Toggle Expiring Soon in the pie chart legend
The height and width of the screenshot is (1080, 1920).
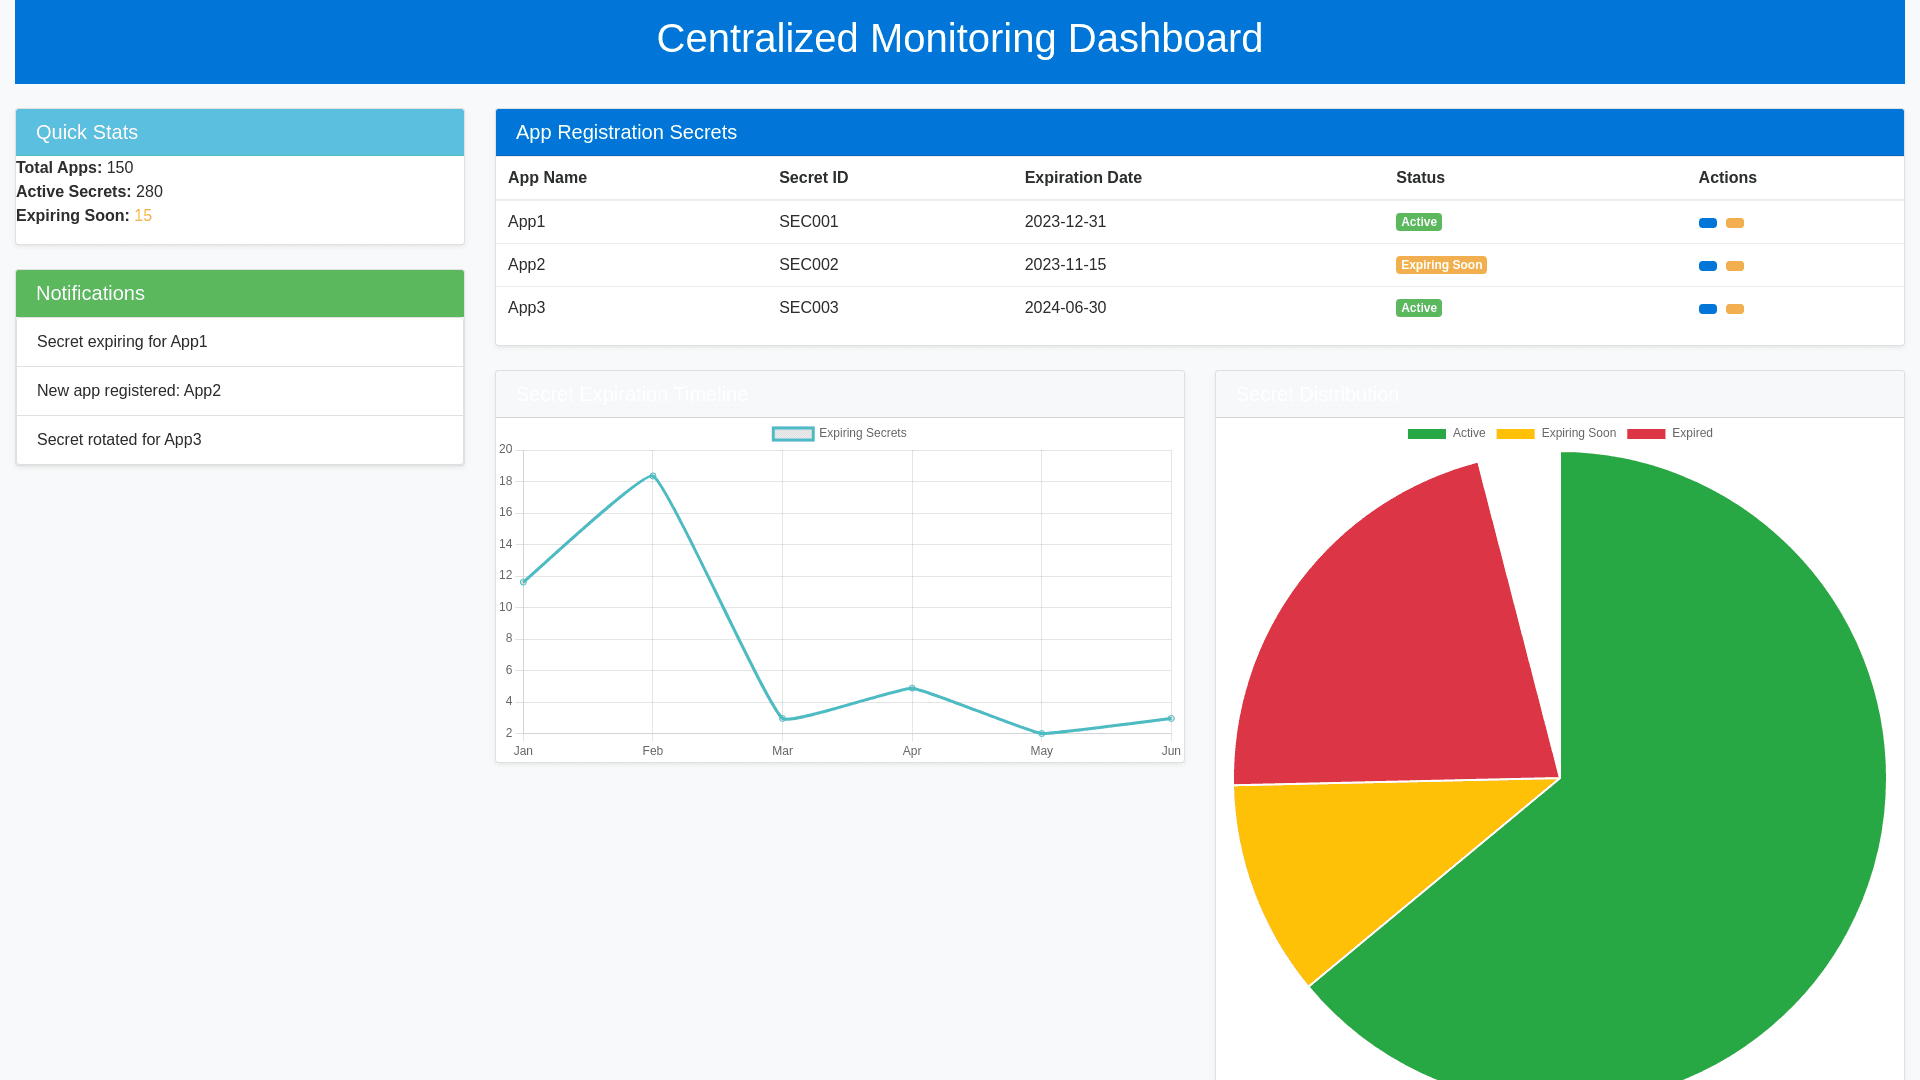click(1556, 433)
